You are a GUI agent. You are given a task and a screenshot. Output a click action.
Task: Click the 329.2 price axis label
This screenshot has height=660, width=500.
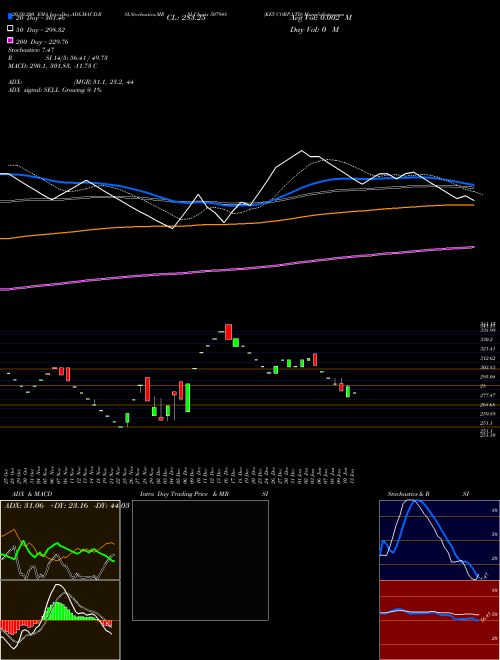pyautogui.click(x=486, y=339)
